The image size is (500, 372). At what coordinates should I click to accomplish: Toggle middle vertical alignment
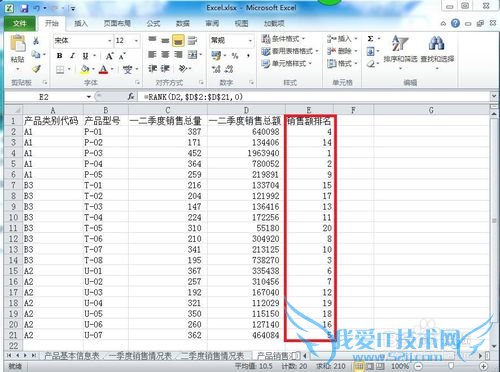click(x=165, y=40)
